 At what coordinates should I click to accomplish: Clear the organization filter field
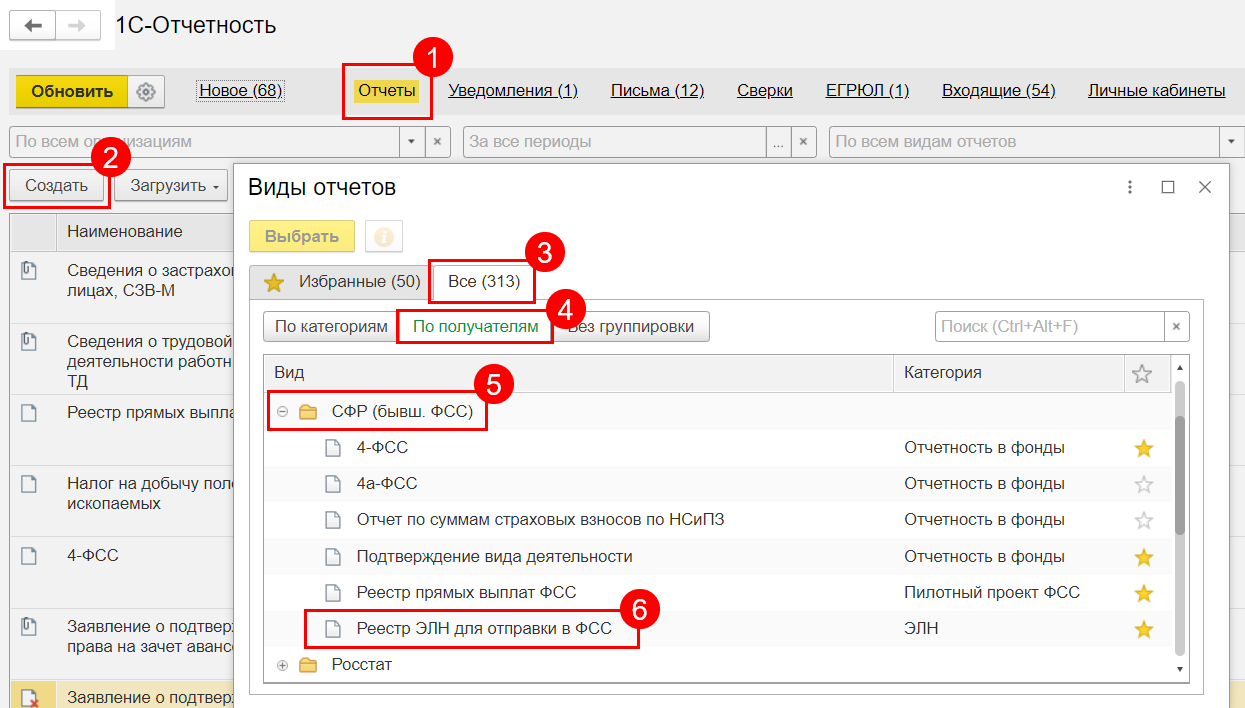coord(436,142)
